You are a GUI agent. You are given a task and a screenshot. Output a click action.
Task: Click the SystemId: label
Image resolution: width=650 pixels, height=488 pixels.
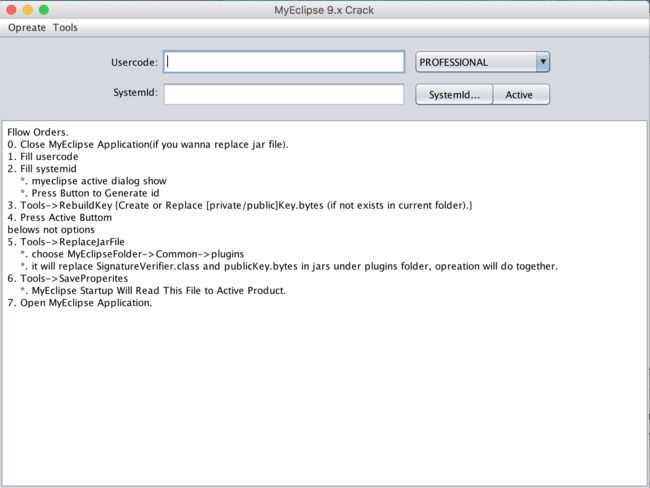(x=136, y=92)
